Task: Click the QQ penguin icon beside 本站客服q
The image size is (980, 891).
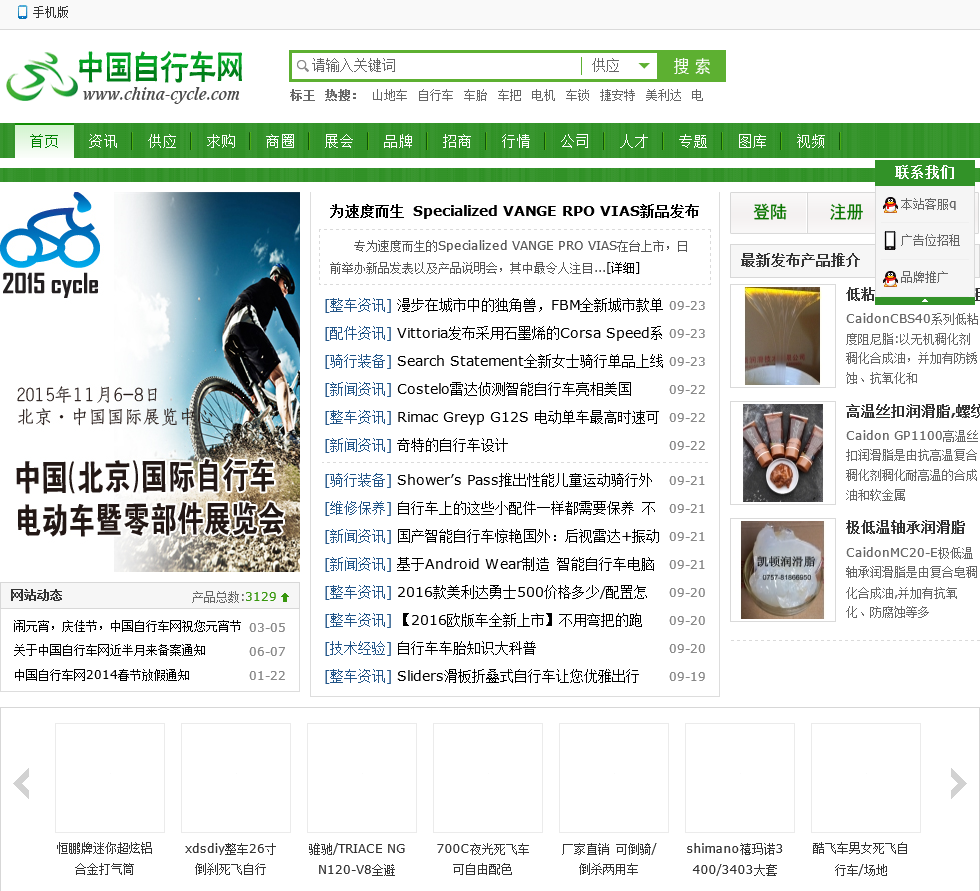Action: click(x=890, y=204)
